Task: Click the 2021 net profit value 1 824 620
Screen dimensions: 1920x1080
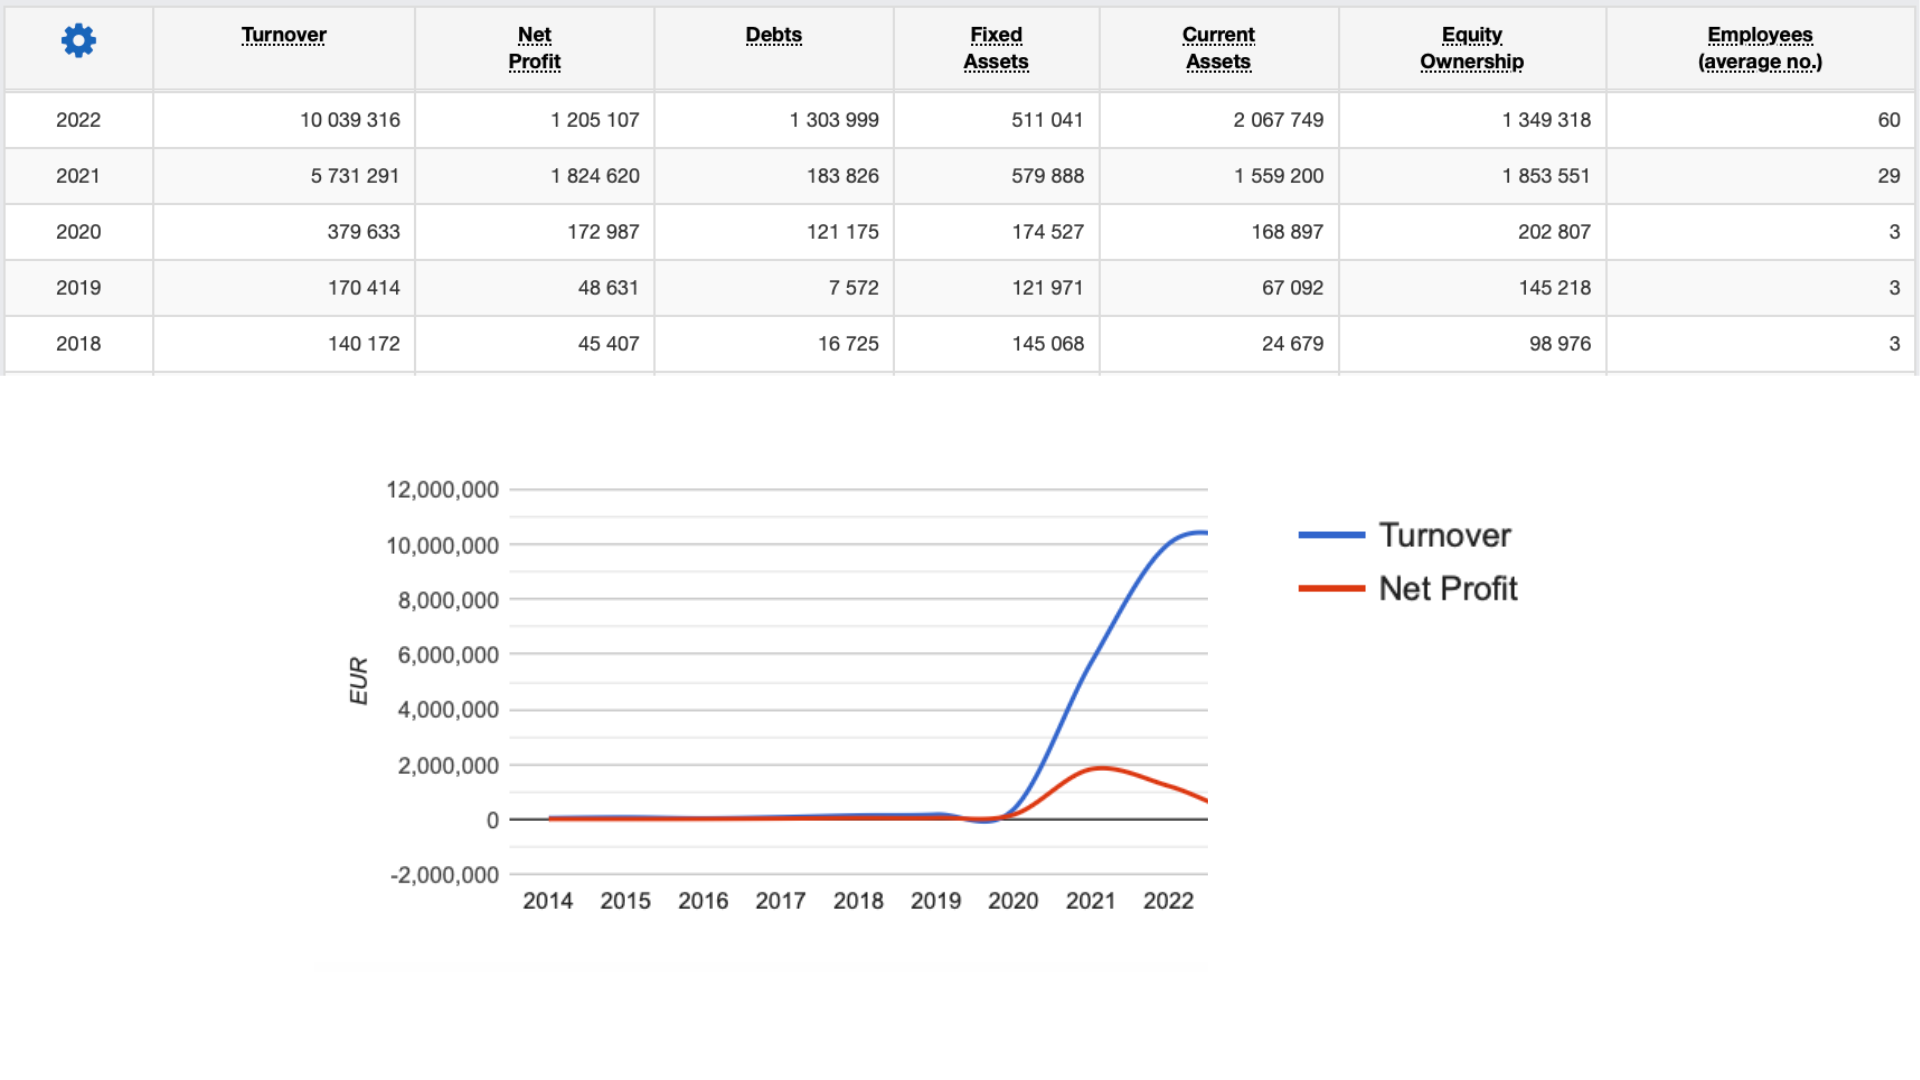Action: 594,176
